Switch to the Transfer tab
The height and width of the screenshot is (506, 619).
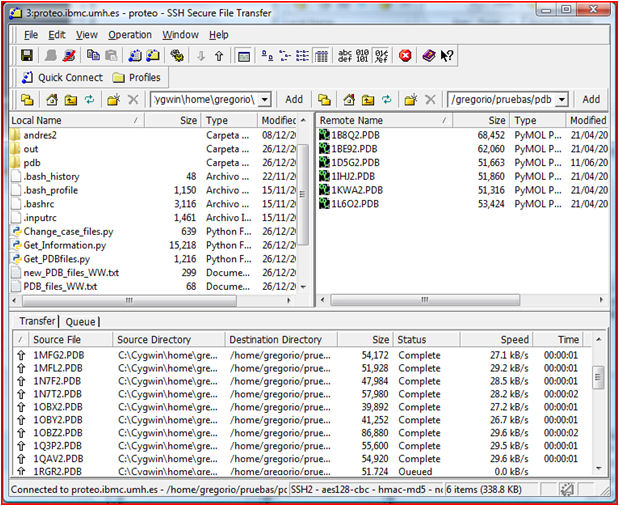tap(37, 321)
